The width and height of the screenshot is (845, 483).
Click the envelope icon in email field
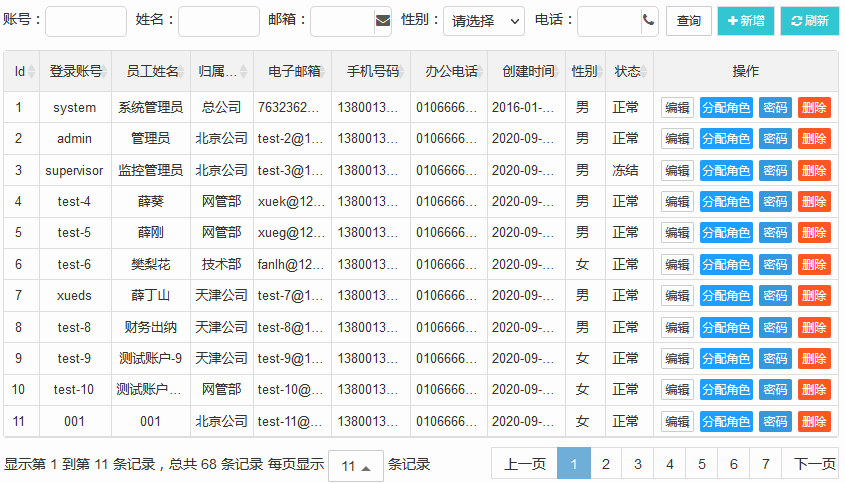click(x=383, y=20)
